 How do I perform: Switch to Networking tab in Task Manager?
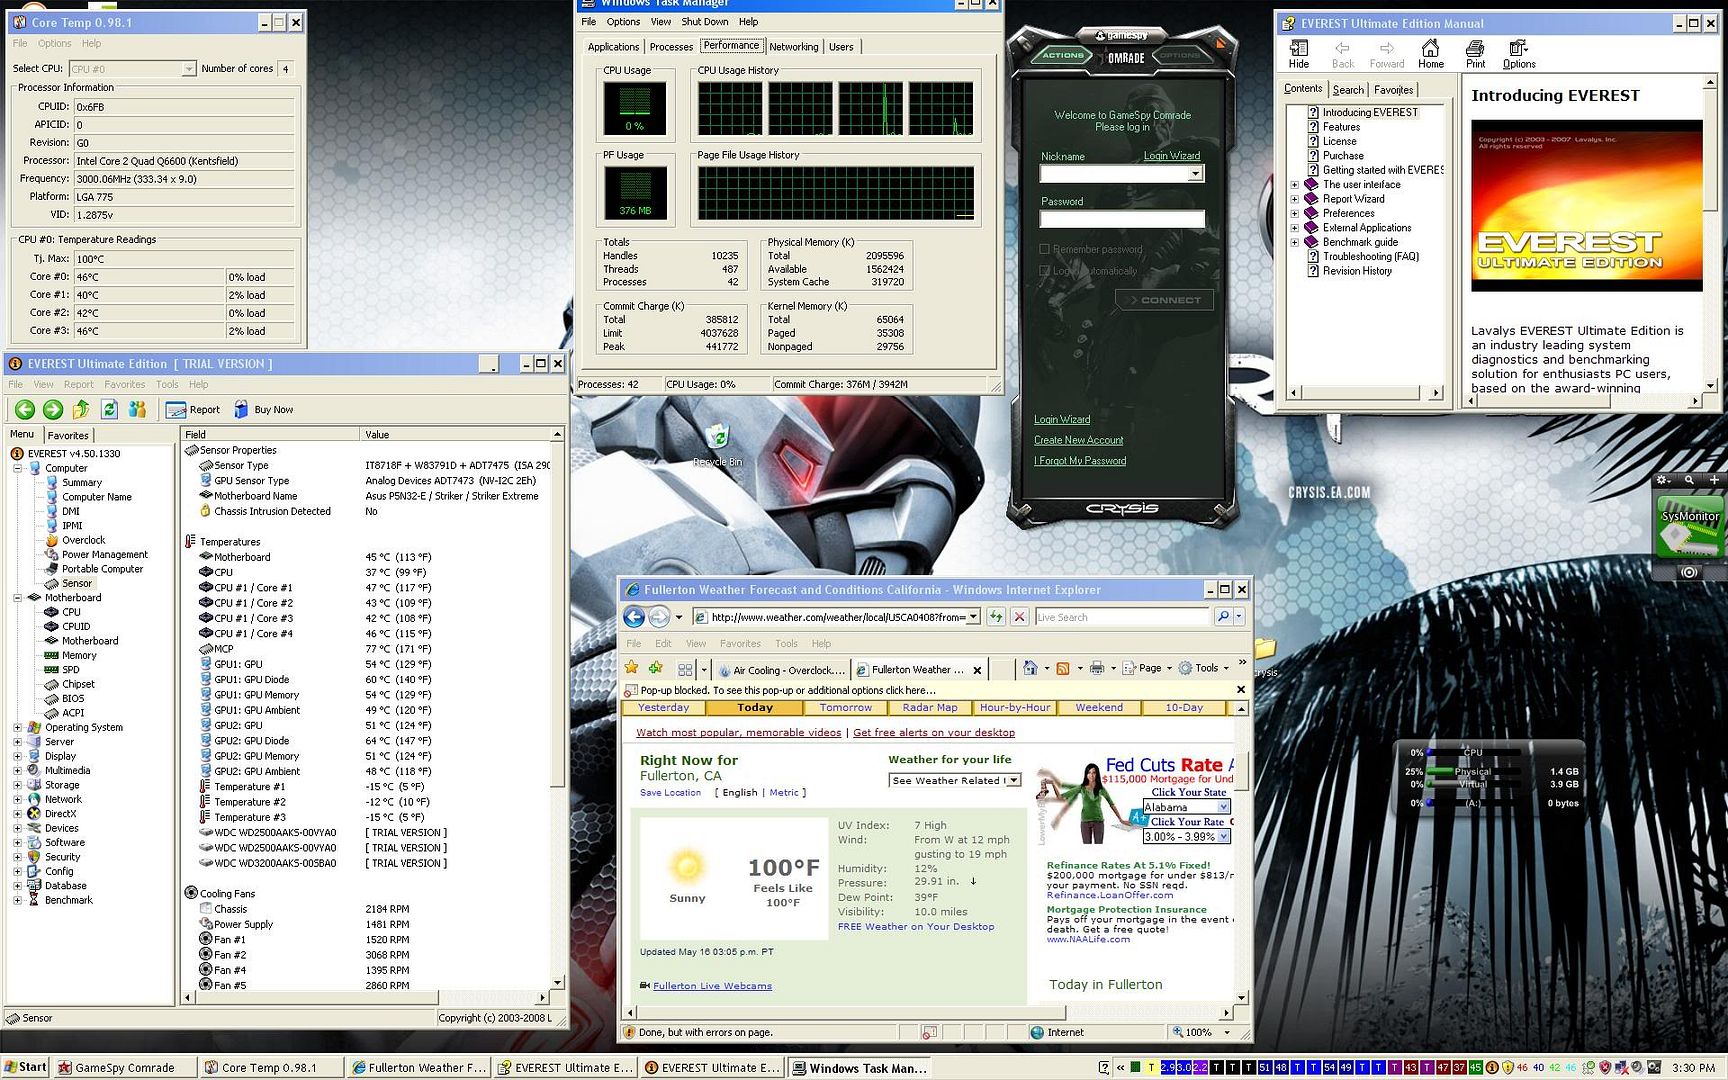[x=794, y=47]
